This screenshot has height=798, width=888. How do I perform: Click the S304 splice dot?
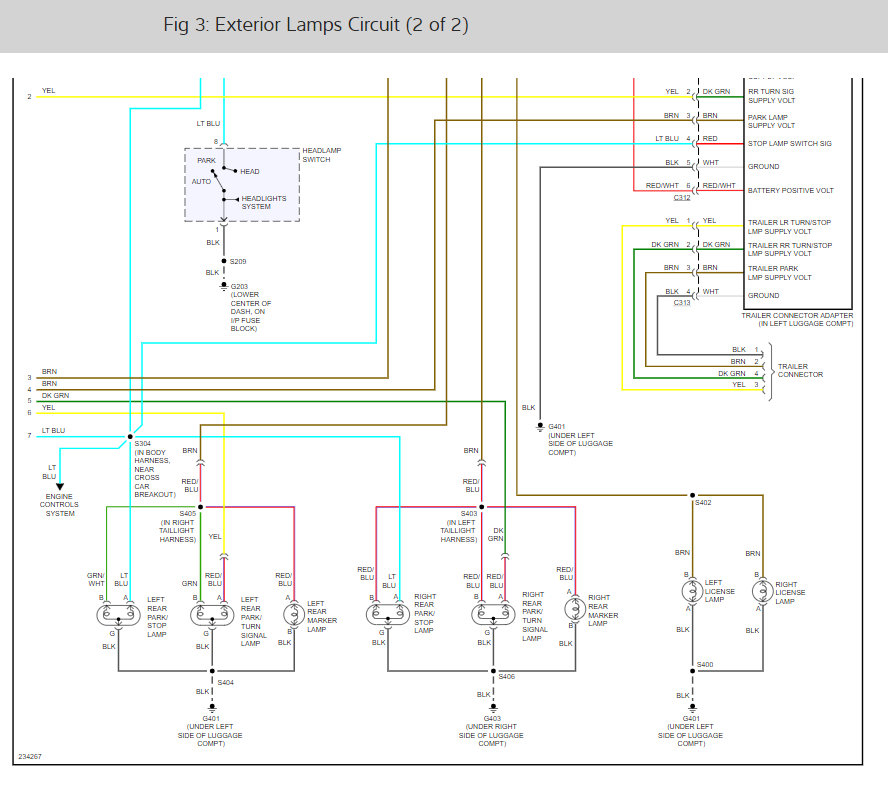point(130,437)
